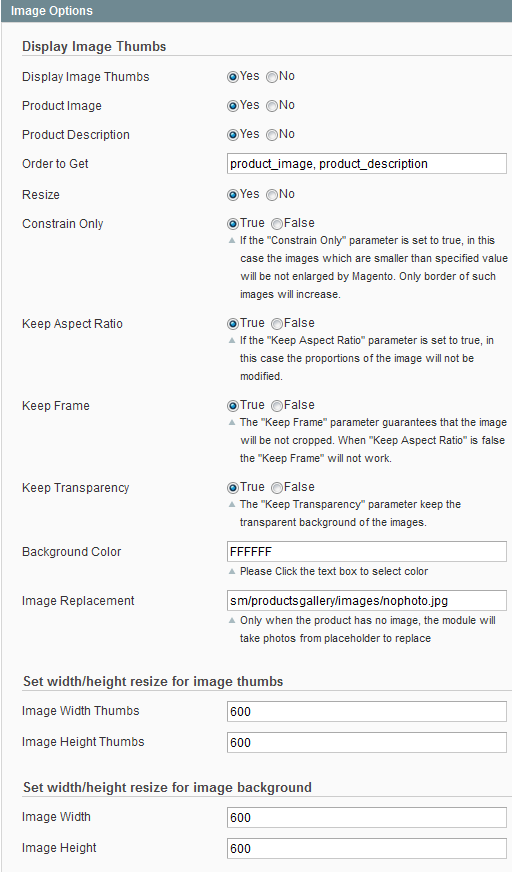Viewport: 512px width, 872px height.
Task: Select True for Keep Frame
Action: [x=233, y=405]
